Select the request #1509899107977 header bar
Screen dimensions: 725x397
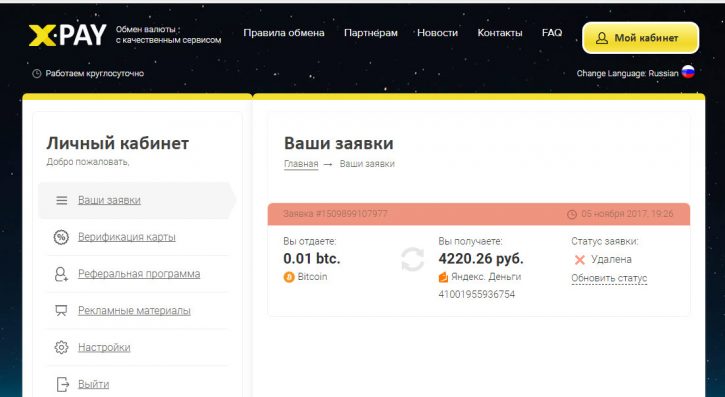tap(479, 214)
